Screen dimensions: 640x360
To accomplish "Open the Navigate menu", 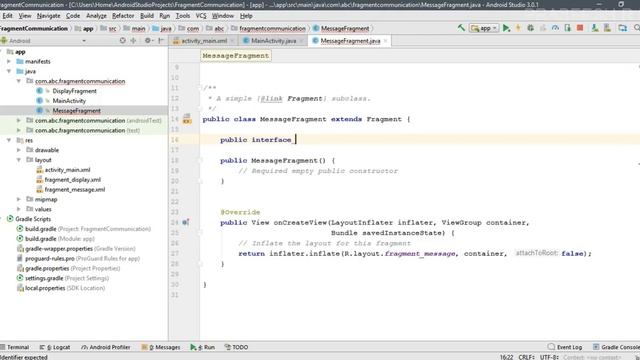I will point(48,16).
